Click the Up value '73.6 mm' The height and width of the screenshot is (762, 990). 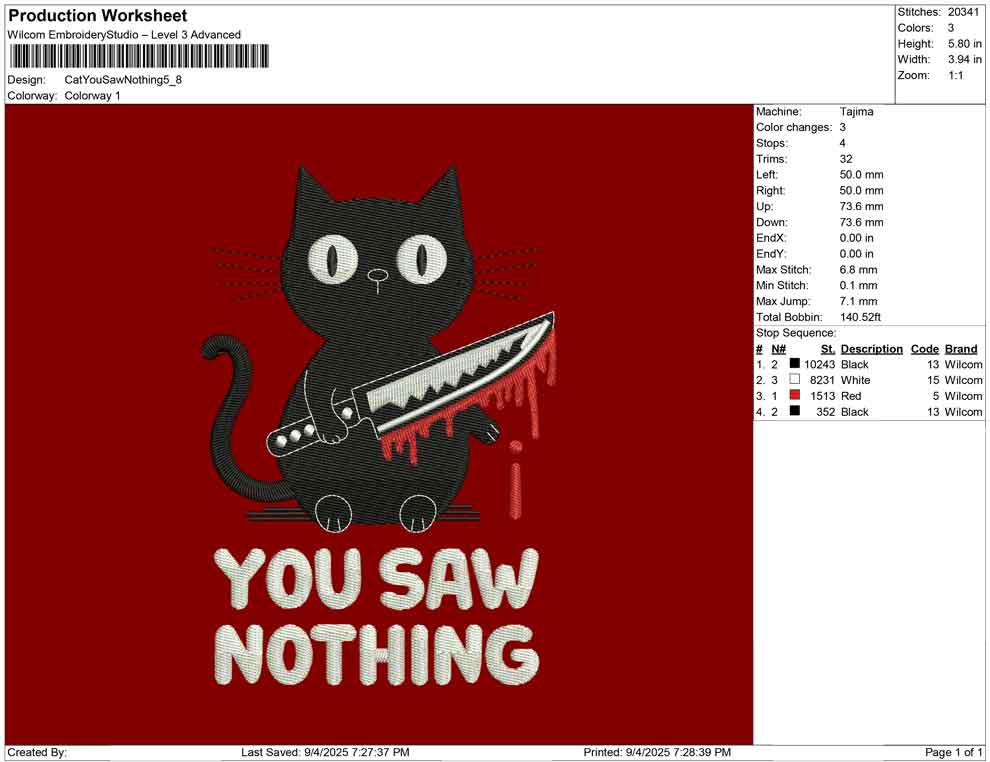click(861, 206)
